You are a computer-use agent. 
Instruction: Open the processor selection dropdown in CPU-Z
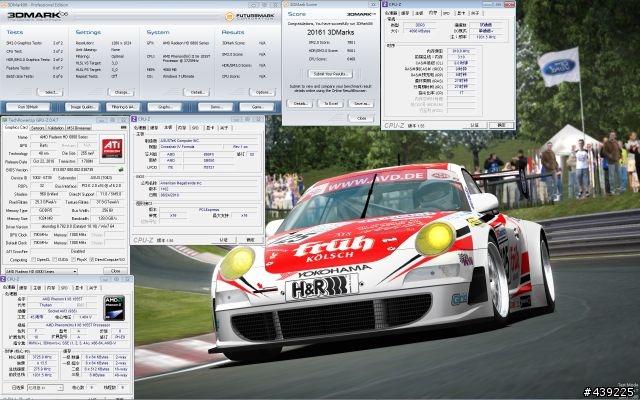pos(45,387)
